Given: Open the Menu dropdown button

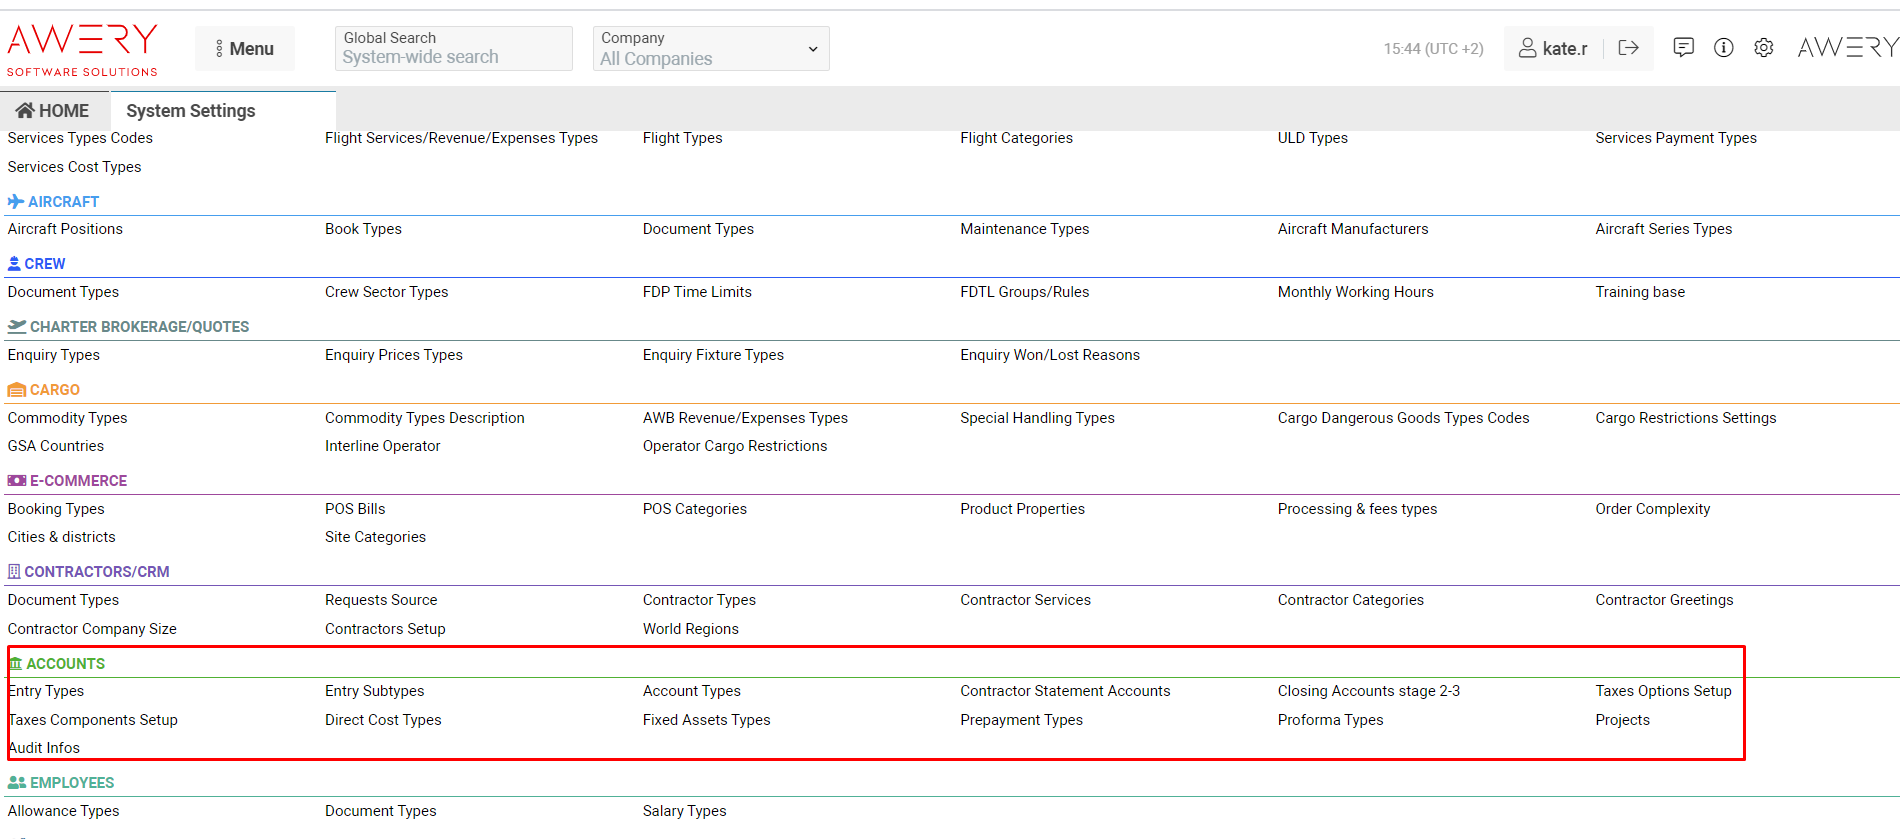Looking at the screenshot, I should pos(245,49).
